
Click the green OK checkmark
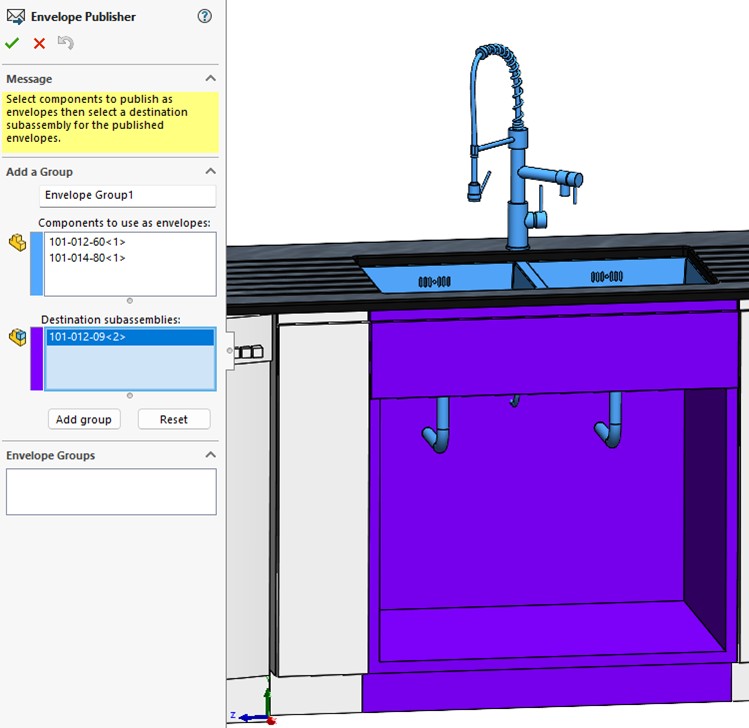click(12, 43)
